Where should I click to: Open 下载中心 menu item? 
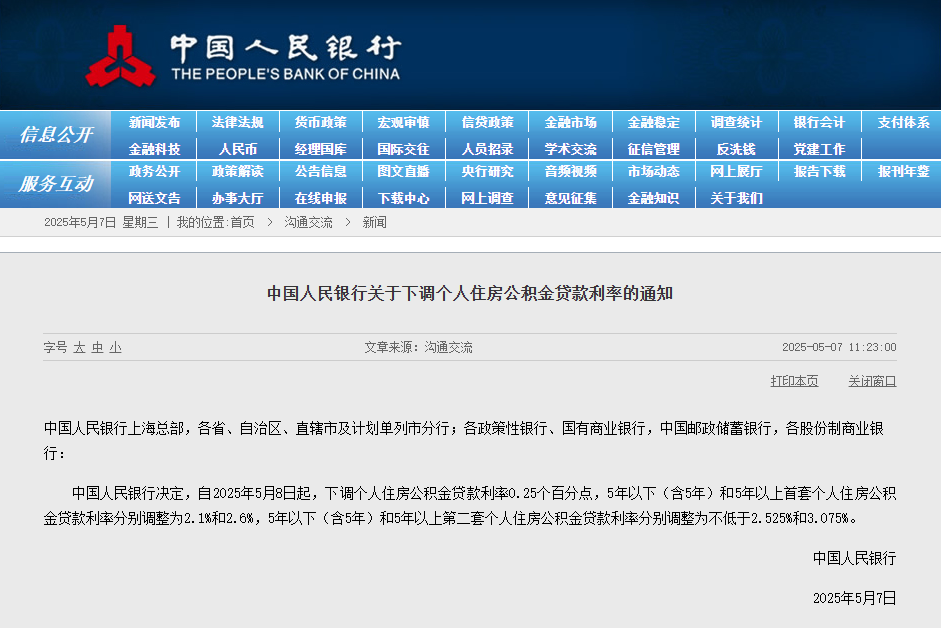[404, 198]
